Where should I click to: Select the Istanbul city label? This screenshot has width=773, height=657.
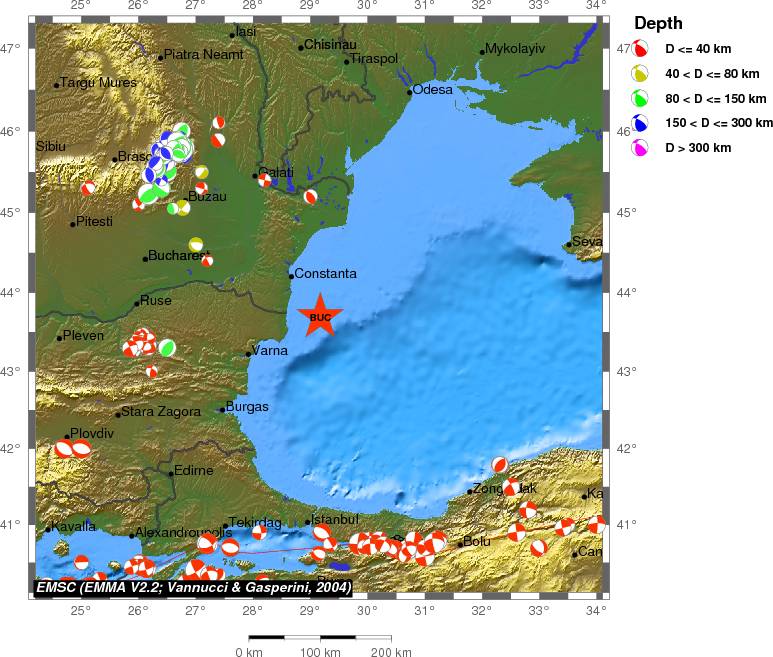click(334, 519)
